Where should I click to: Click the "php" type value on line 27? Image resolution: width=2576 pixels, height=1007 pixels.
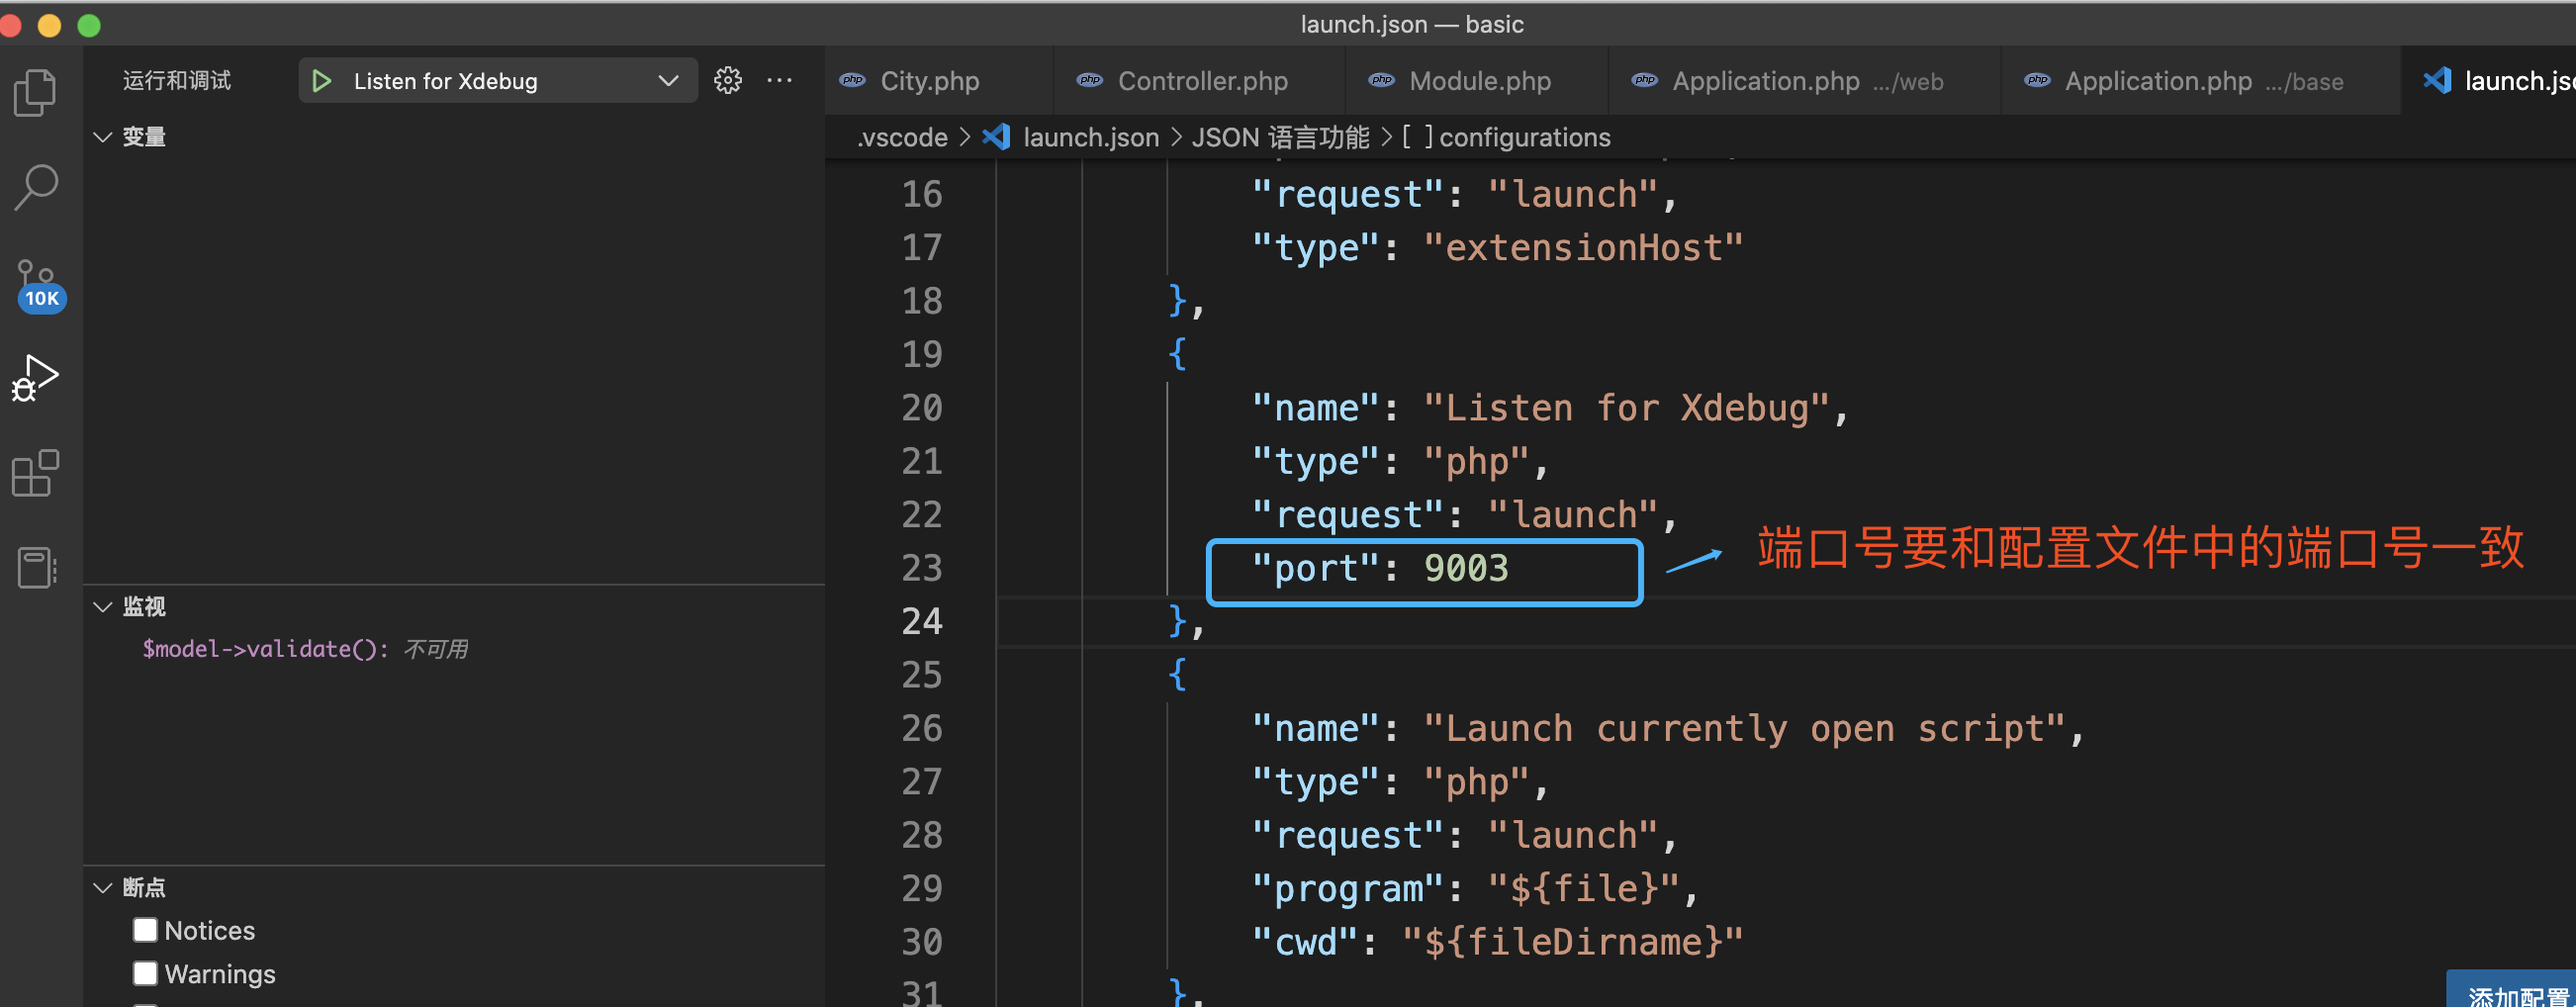(1476, 782)
